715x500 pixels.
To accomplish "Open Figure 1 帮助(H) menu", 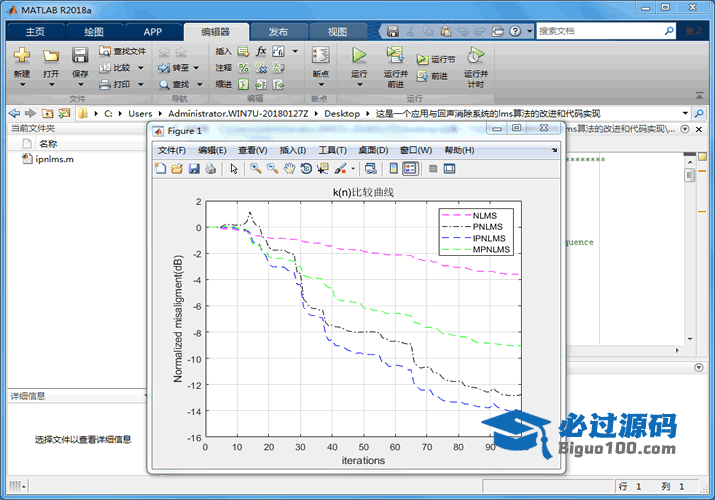I will tap(459, 150).
